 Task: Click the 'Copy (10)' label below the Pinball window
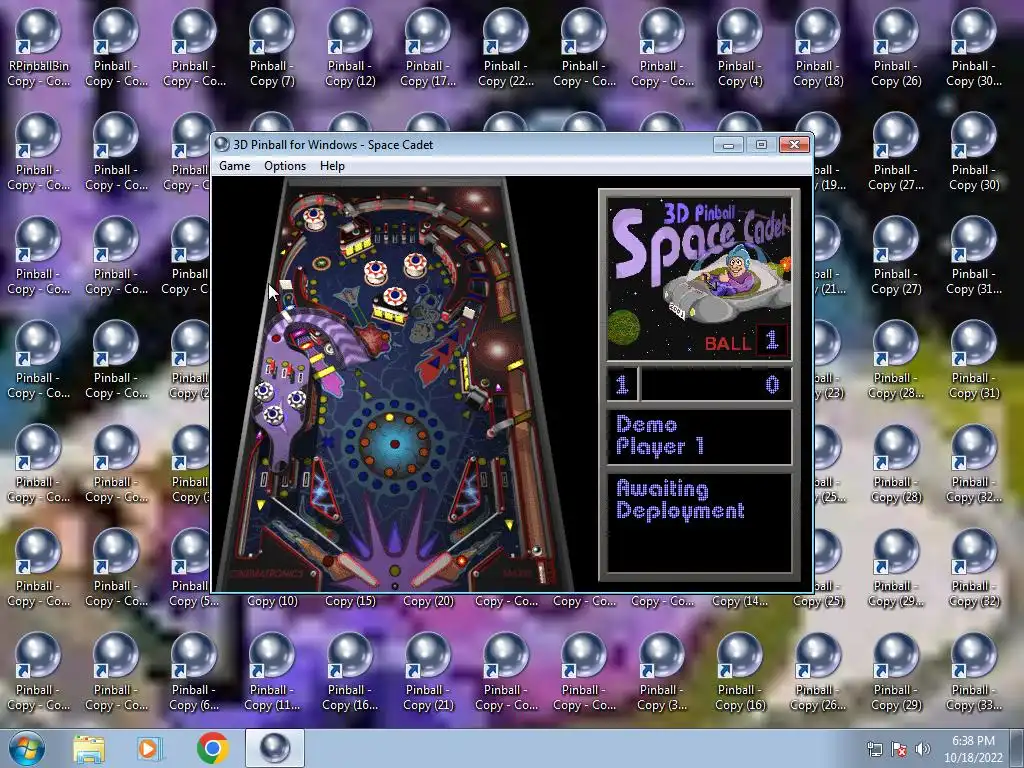click(x=272, y=601)
